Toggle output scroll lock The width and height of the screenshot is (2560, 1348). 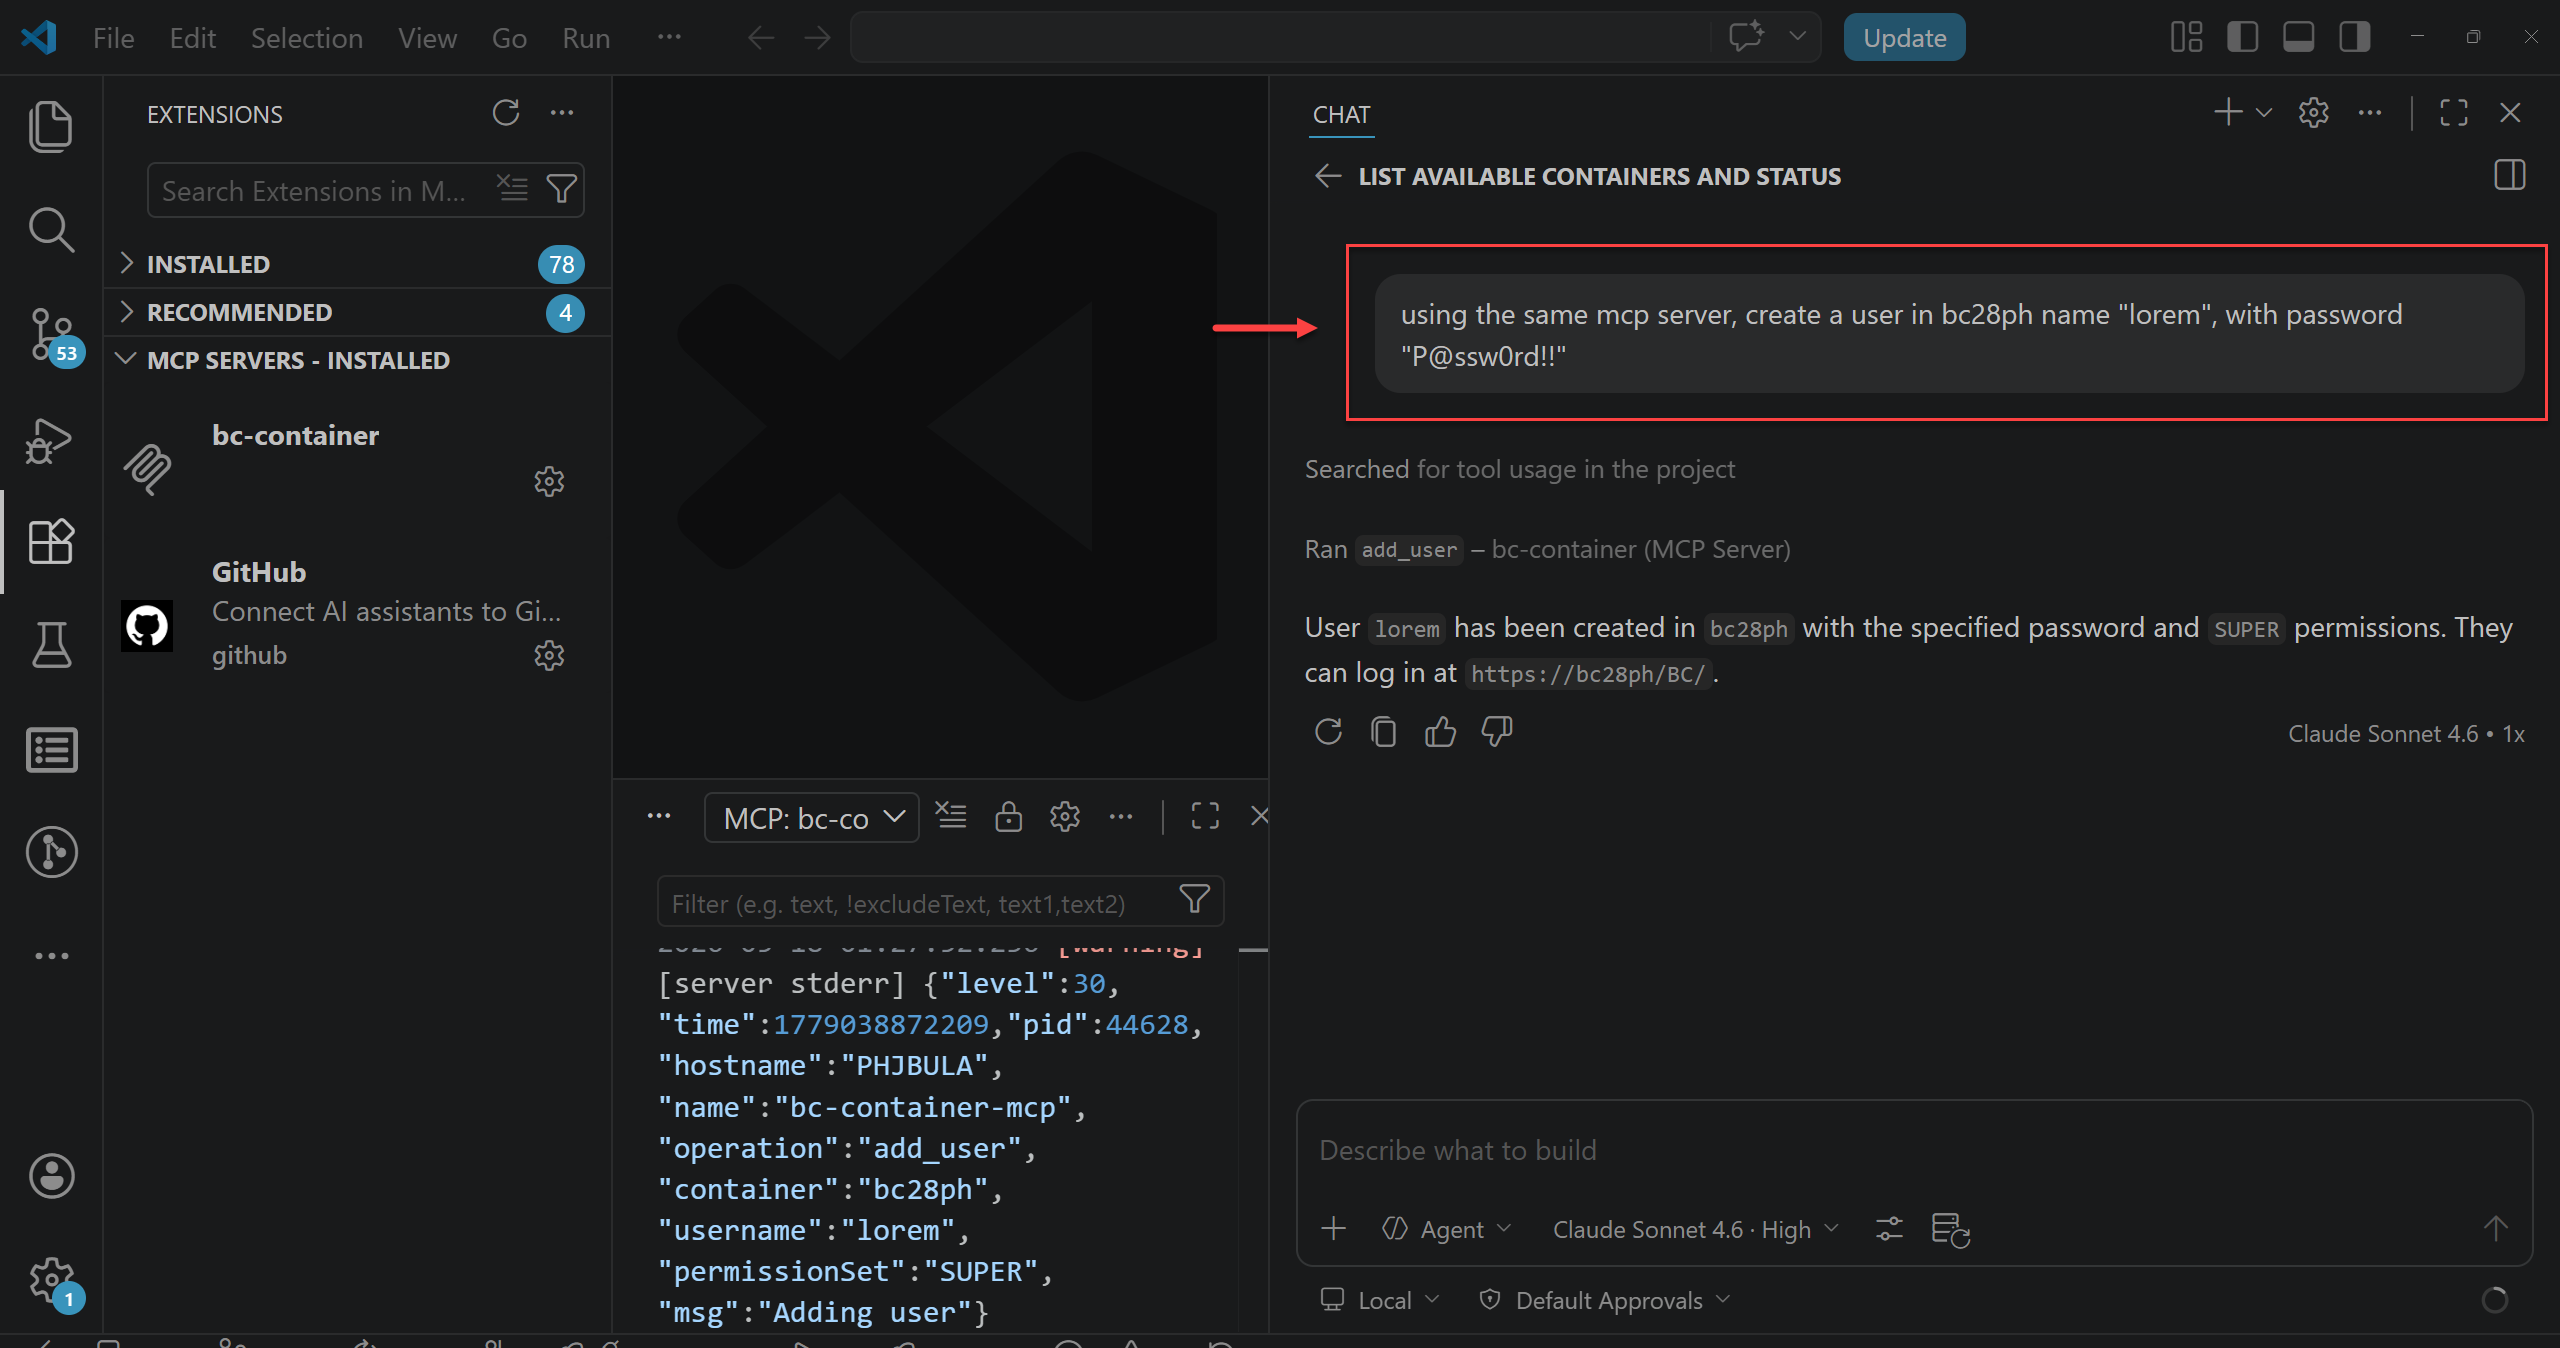(1008, 816)
